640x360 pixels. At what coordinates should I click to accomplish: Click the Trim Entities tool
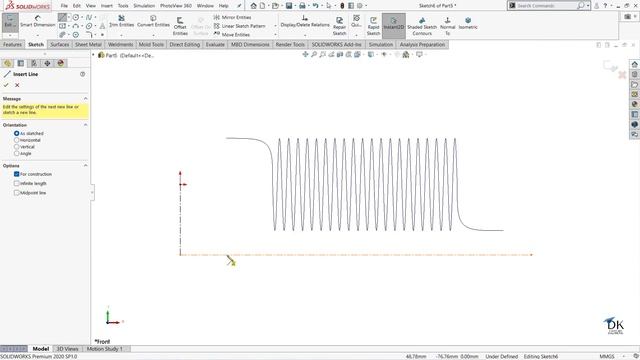121,21
